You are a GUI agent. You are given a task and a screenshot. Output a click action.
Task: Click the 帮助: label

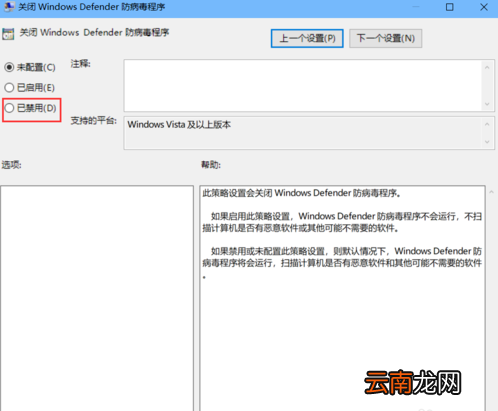point(211,165)
